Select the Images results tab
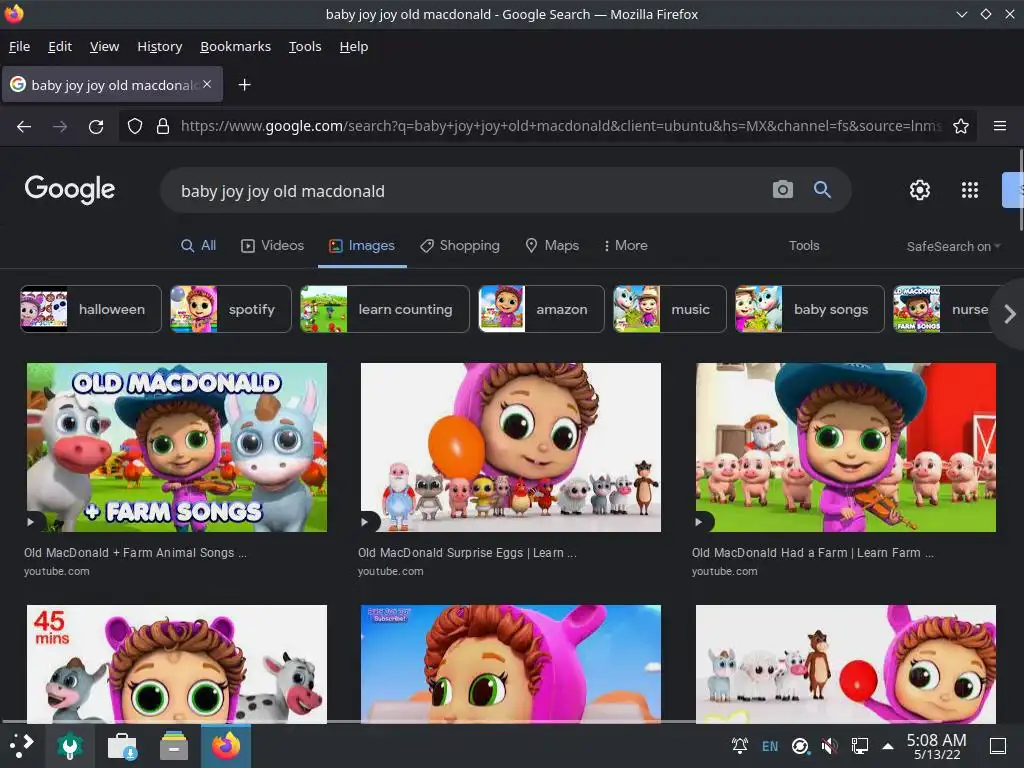Image resolution: width=1024 pixels, height=768 pixels. click(x=362, y=246)
